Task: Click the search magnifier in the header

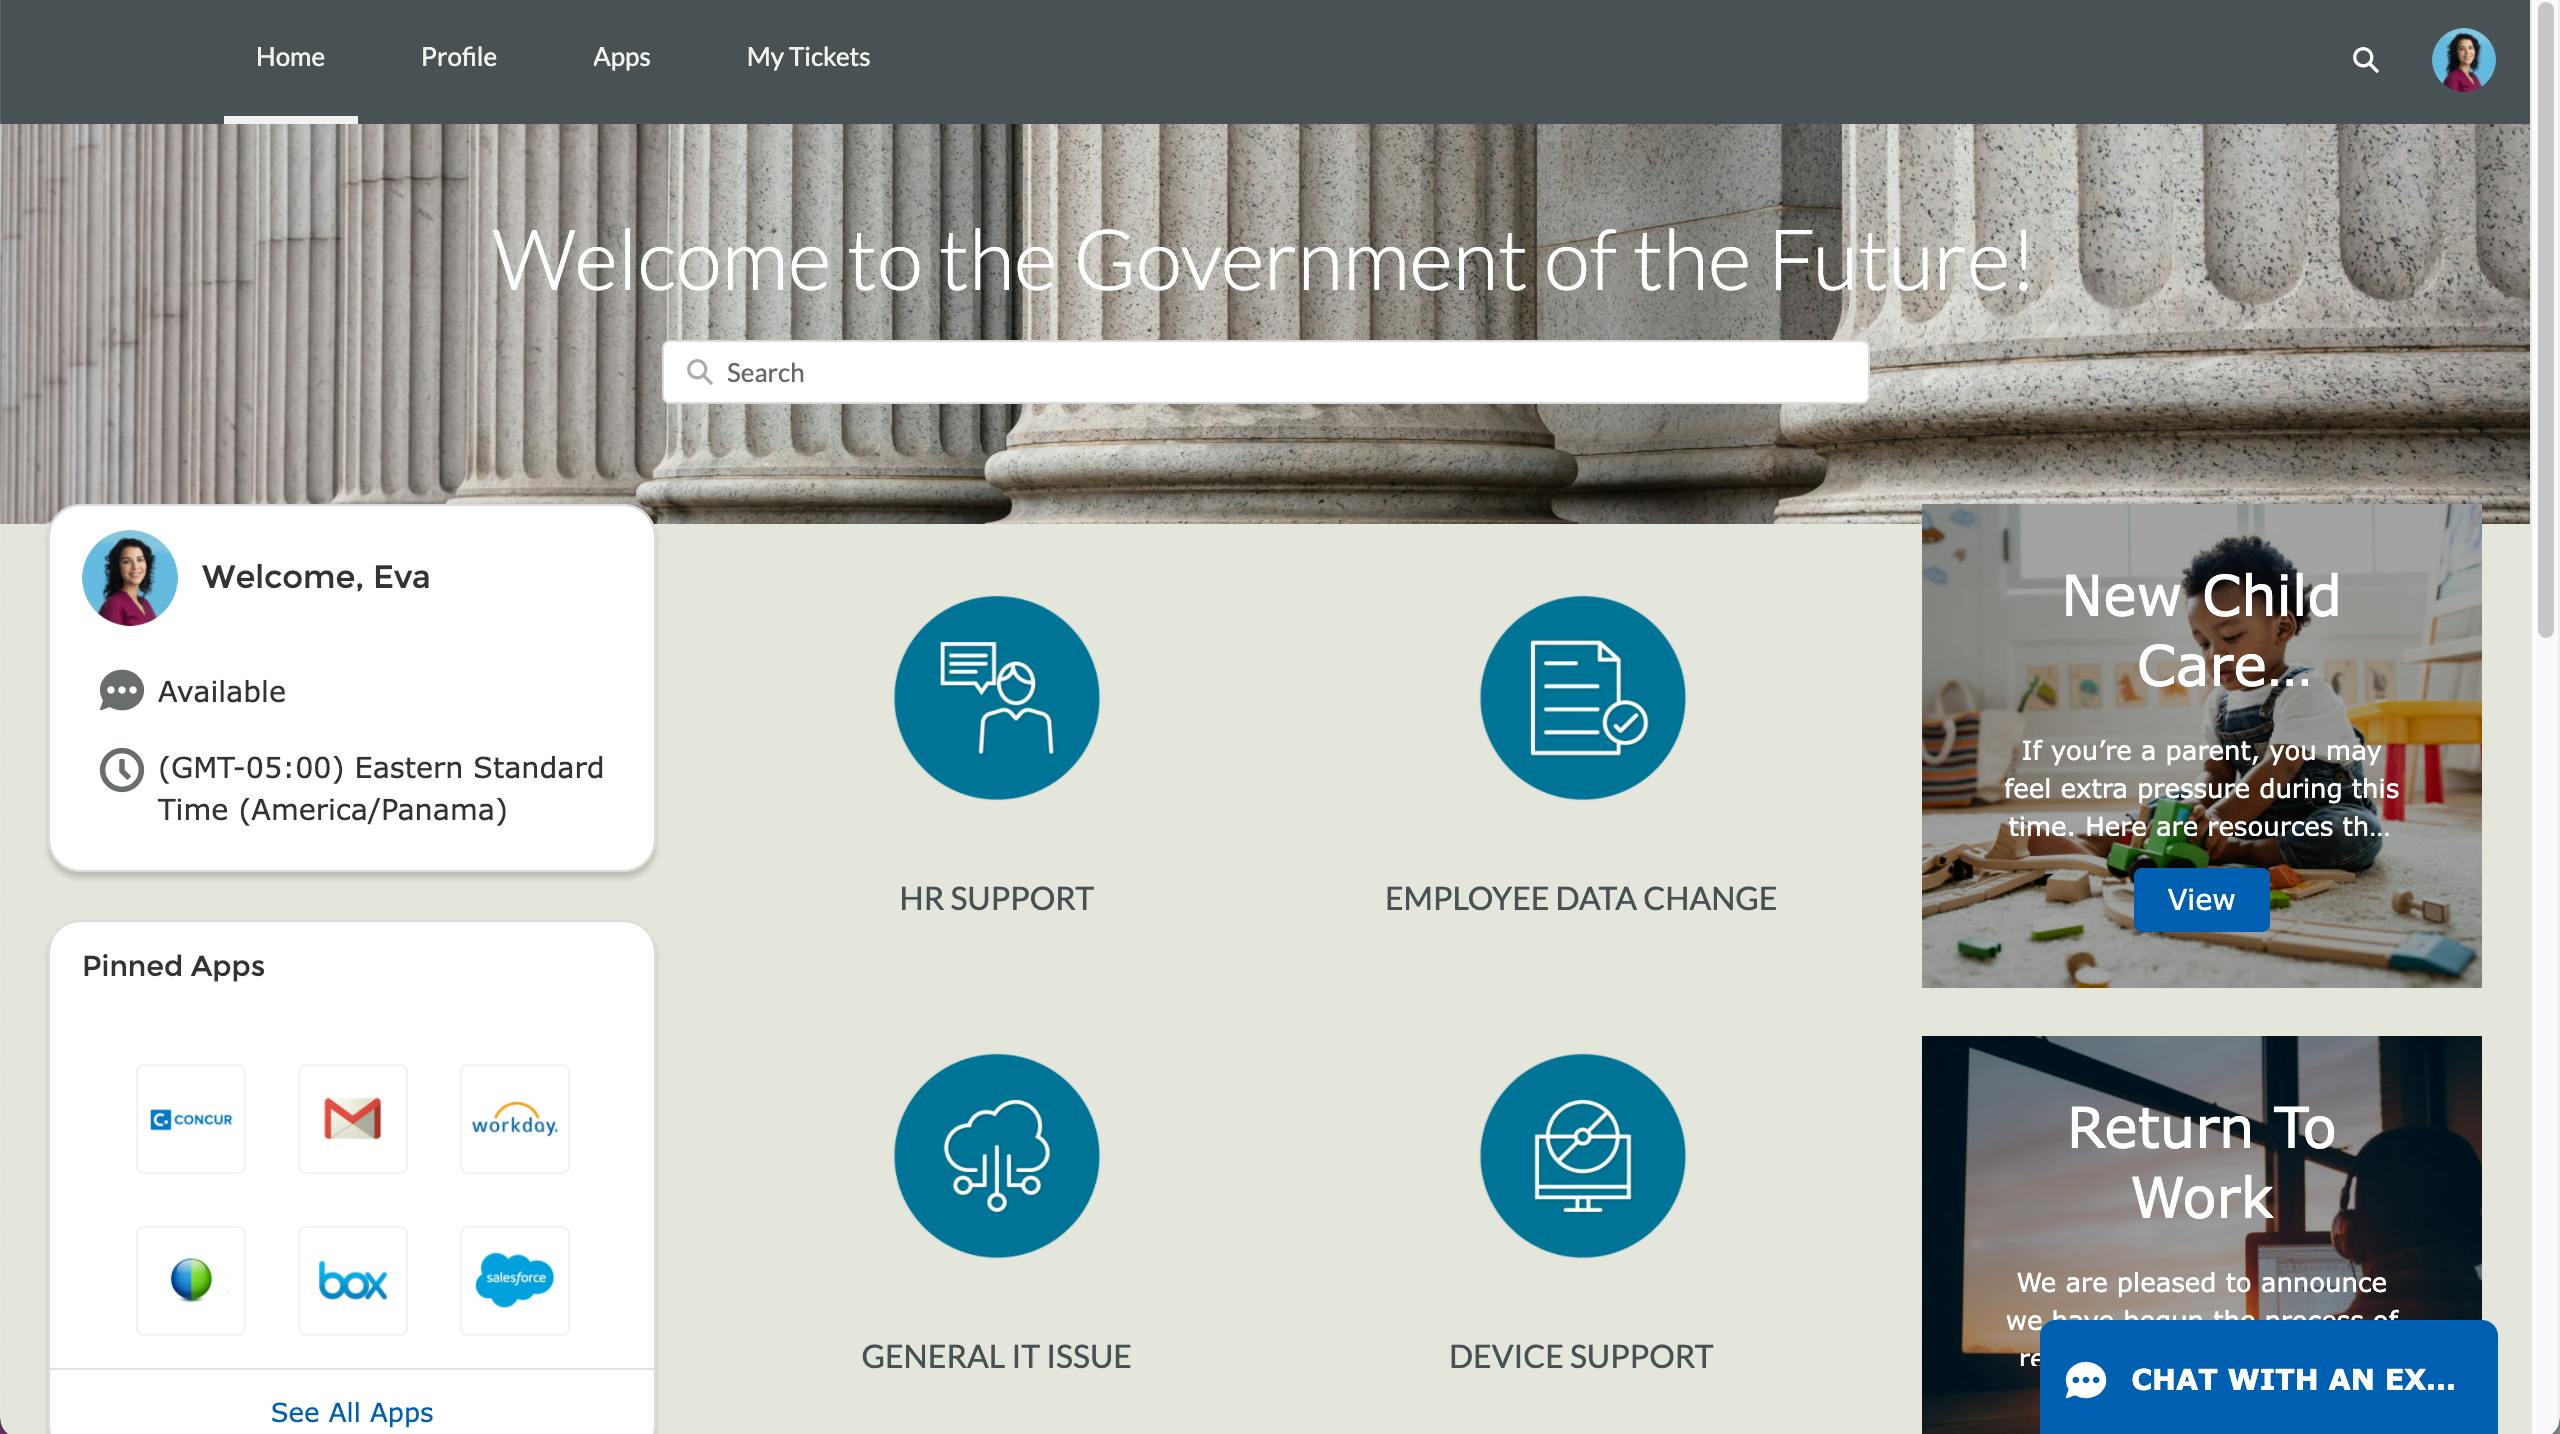Action: pyautogui.click(x=2365, y=60)
